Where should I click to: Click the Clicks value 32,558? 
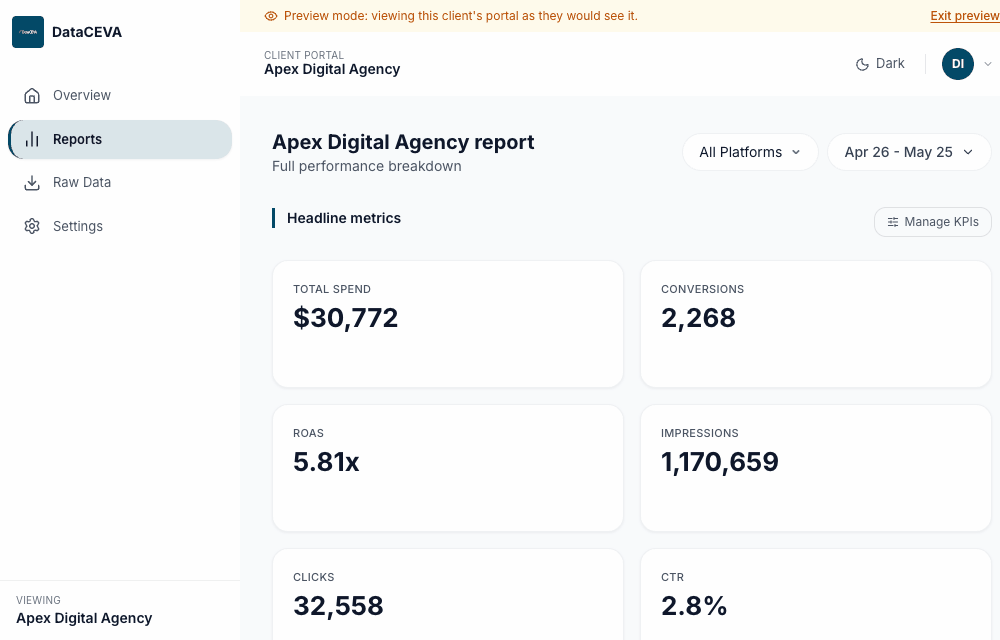pyautogui.click(x=338, y=606)
